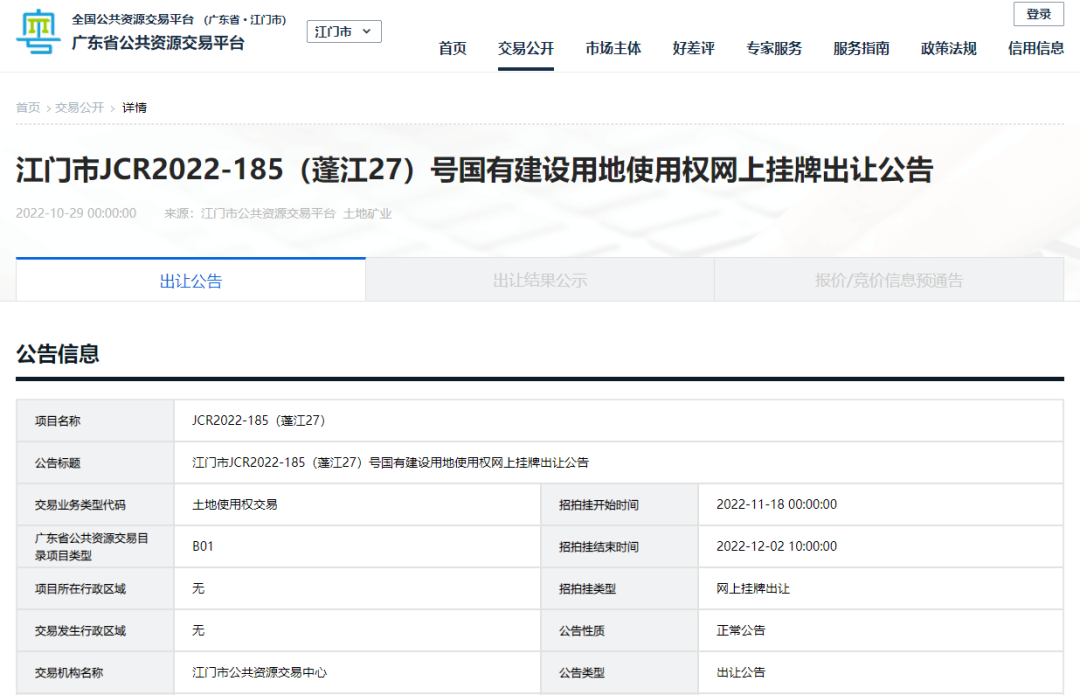Screen dimensions: 1080x695
Task: Open the 好差评 navigation item
Action: 693,48
